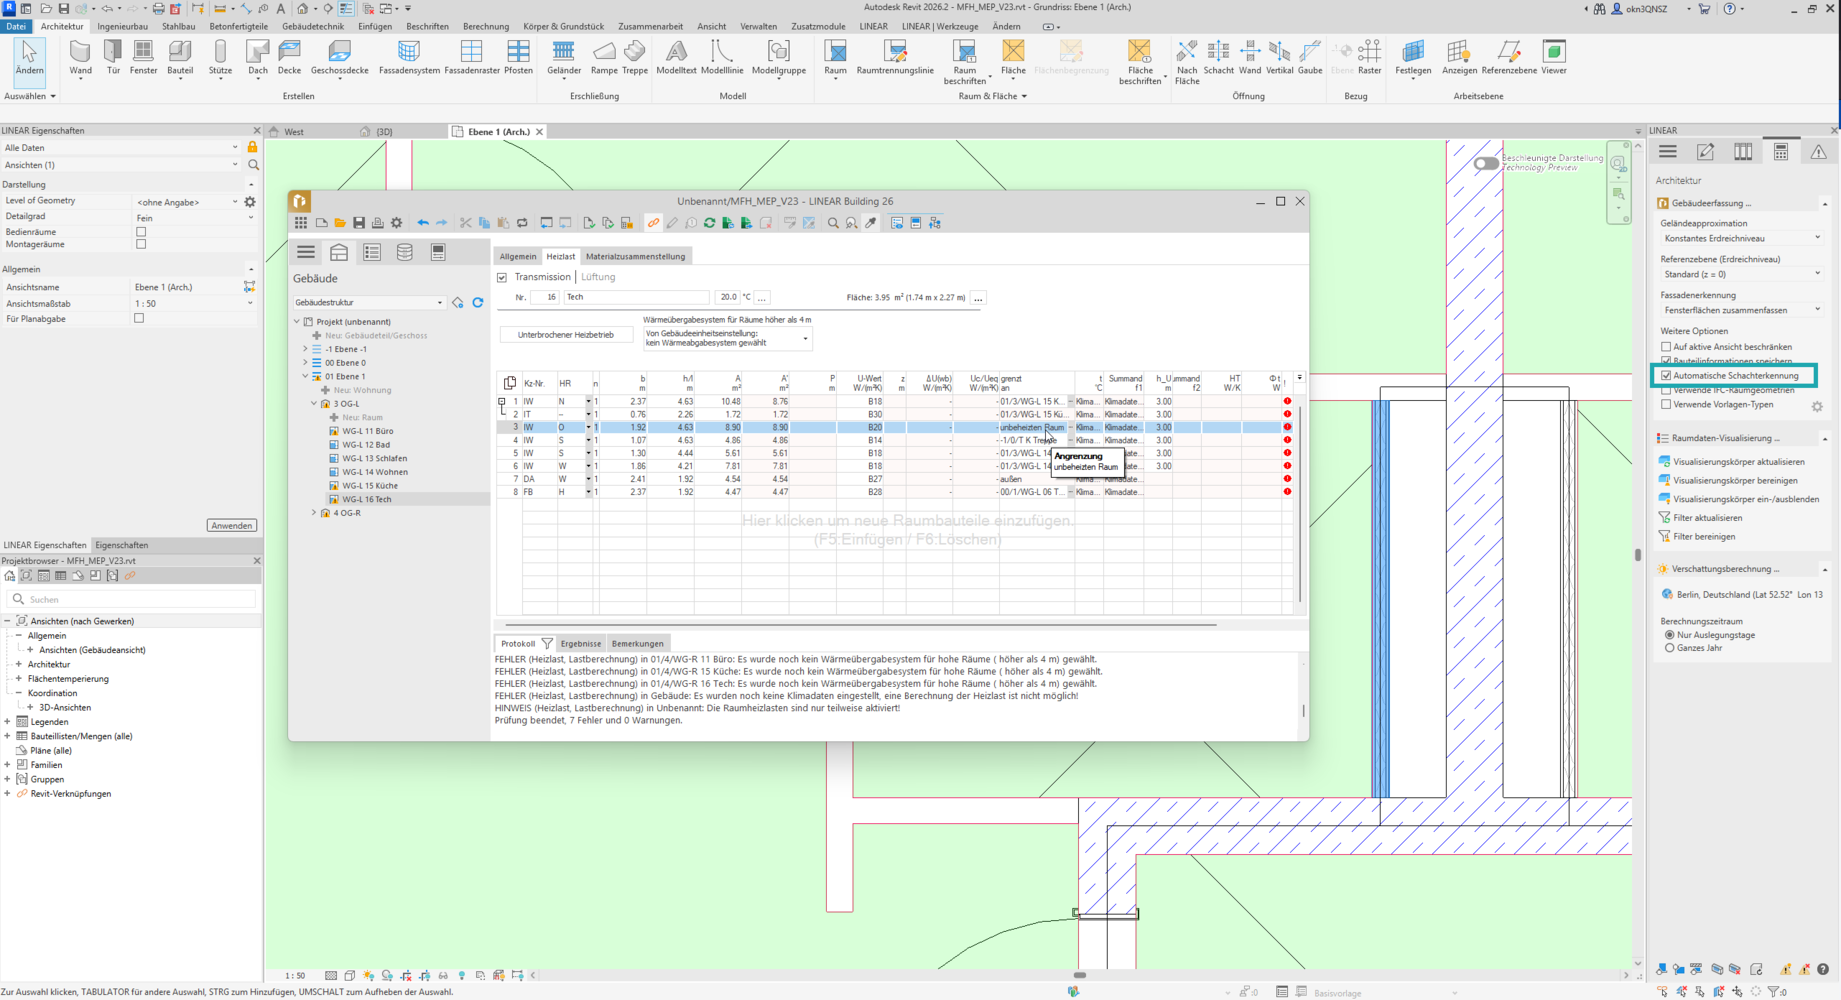Select the Schacht opening tool
Image resolution: width=1841 pixels, height=1000 pixels.
coord(1218,57)
